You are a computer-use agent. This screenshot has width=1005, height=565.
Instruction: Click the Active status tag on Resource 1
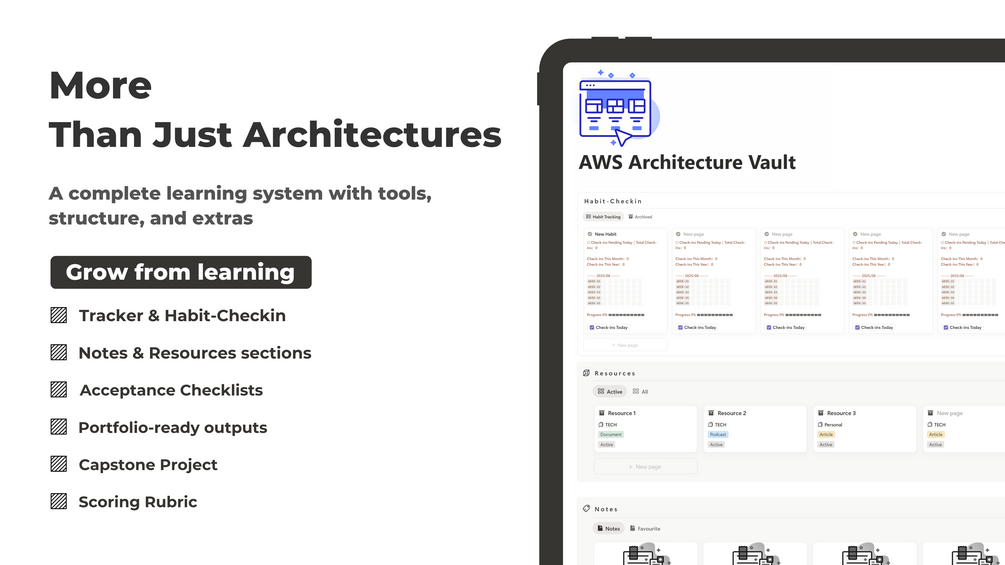tap(606, 445)
